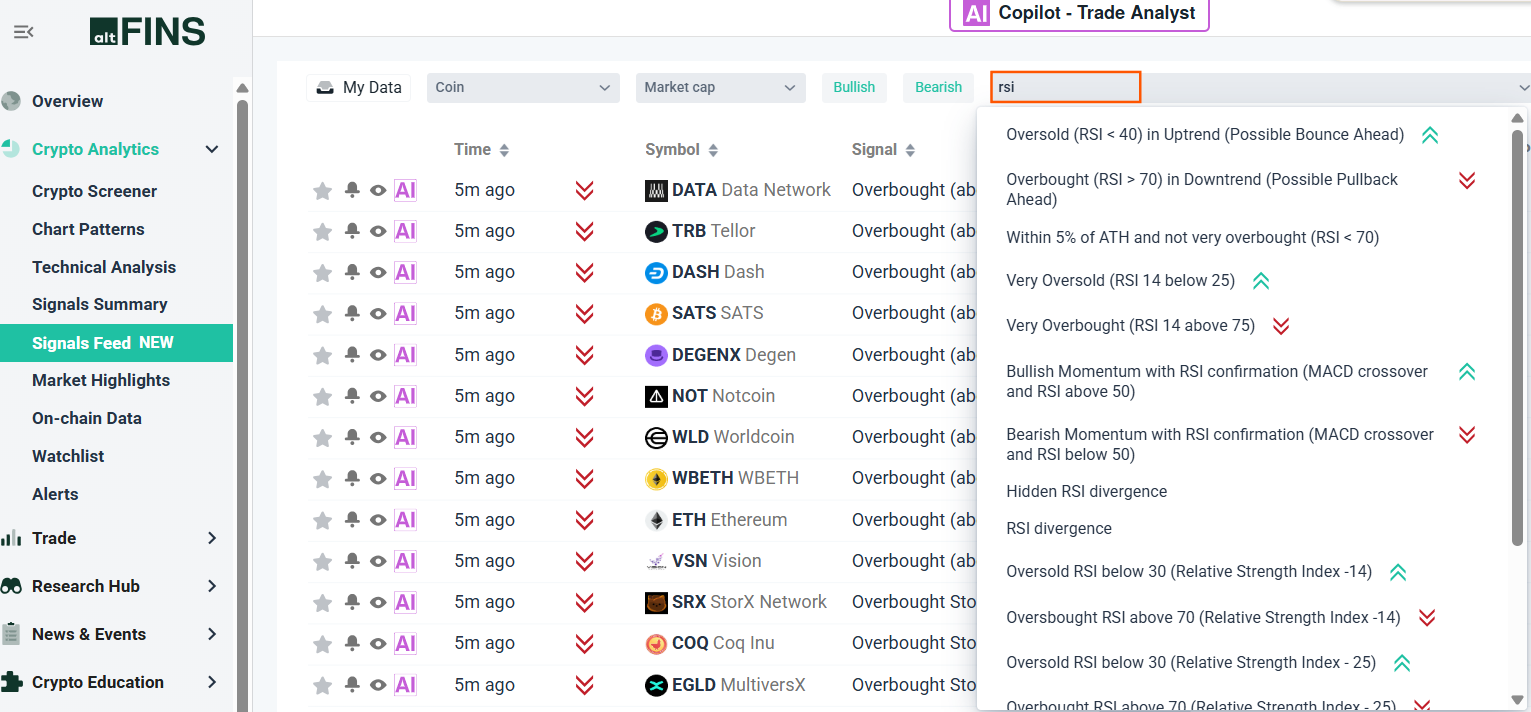Sort table by Signal column
Image resolution: width=1531 pixels, height=712 pixels.
click(x=884, y=149)
